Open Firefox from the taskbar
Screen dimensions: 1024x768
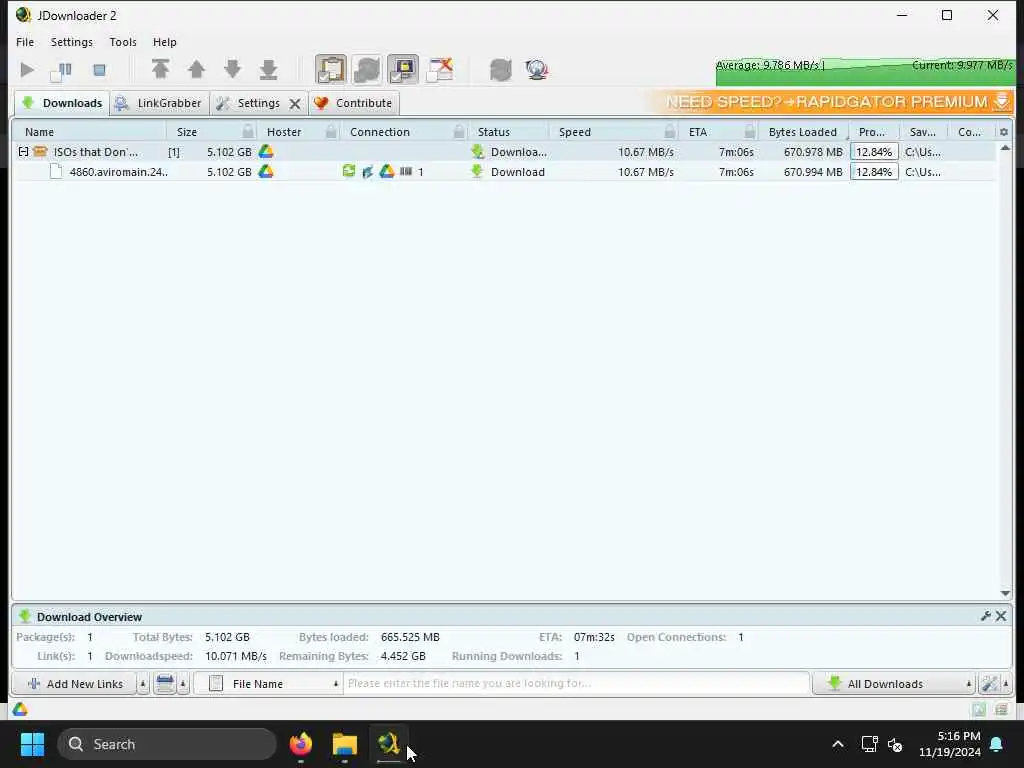[300, 744]
